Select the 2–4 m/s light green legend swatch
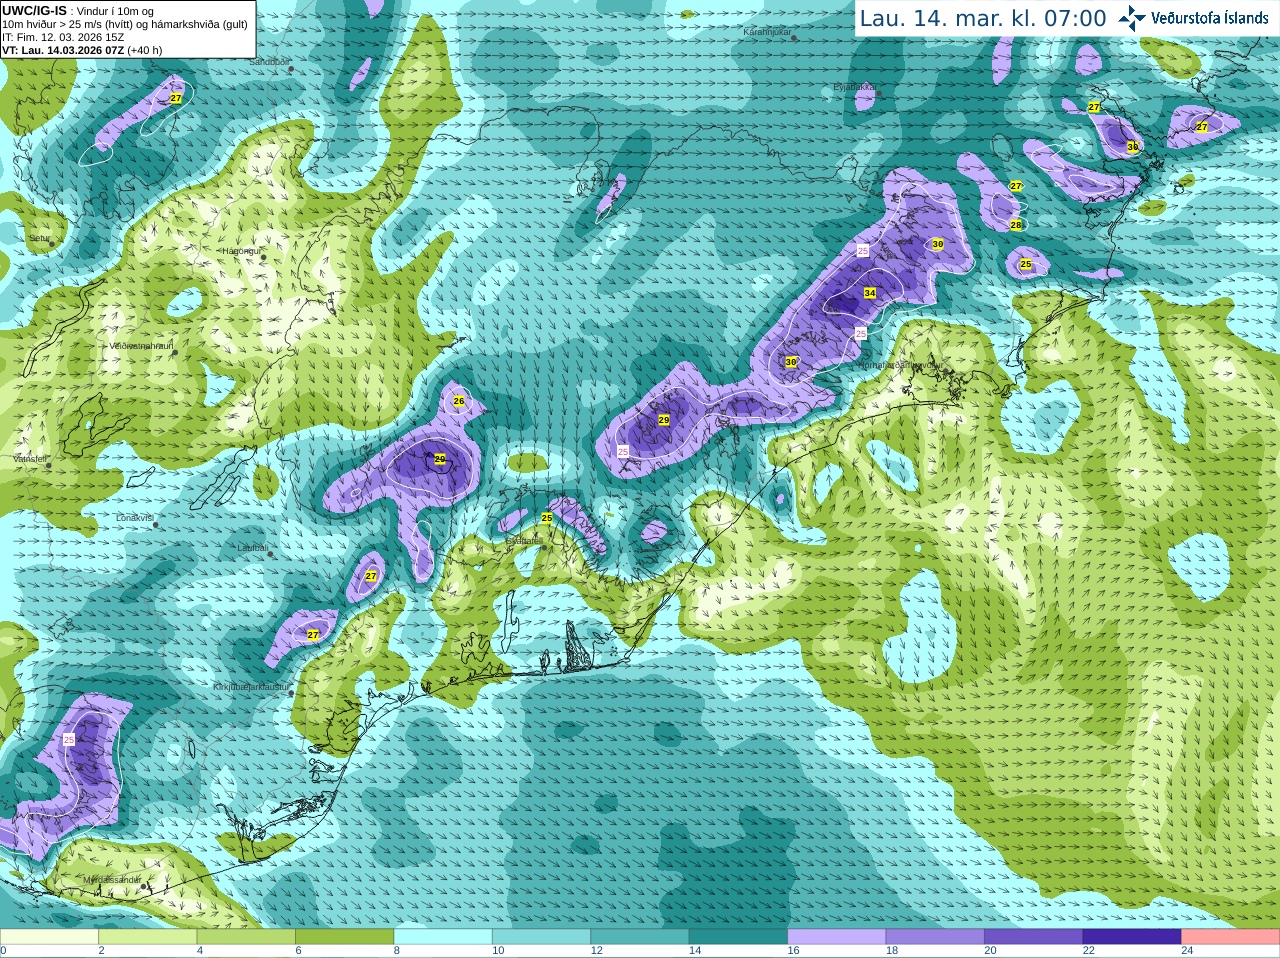 click(148, 937)
